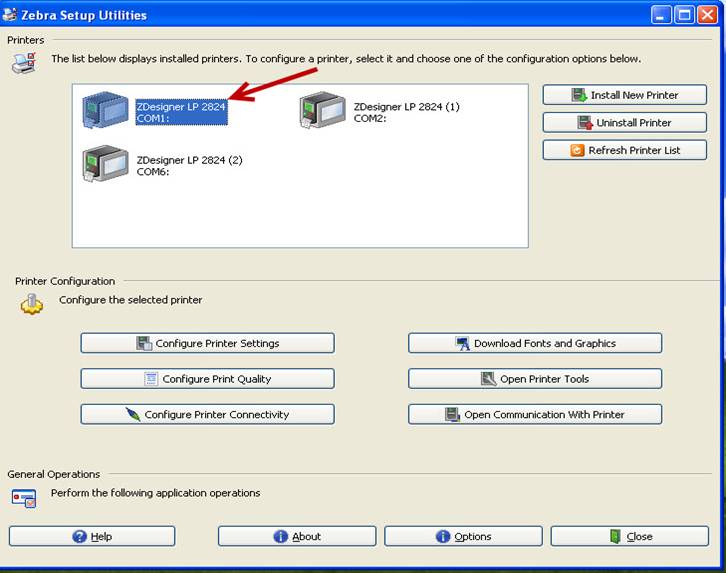The image size is (726, 573).
Task: Click Download Fonts and Graphics
Action: [x=535, y=343]
